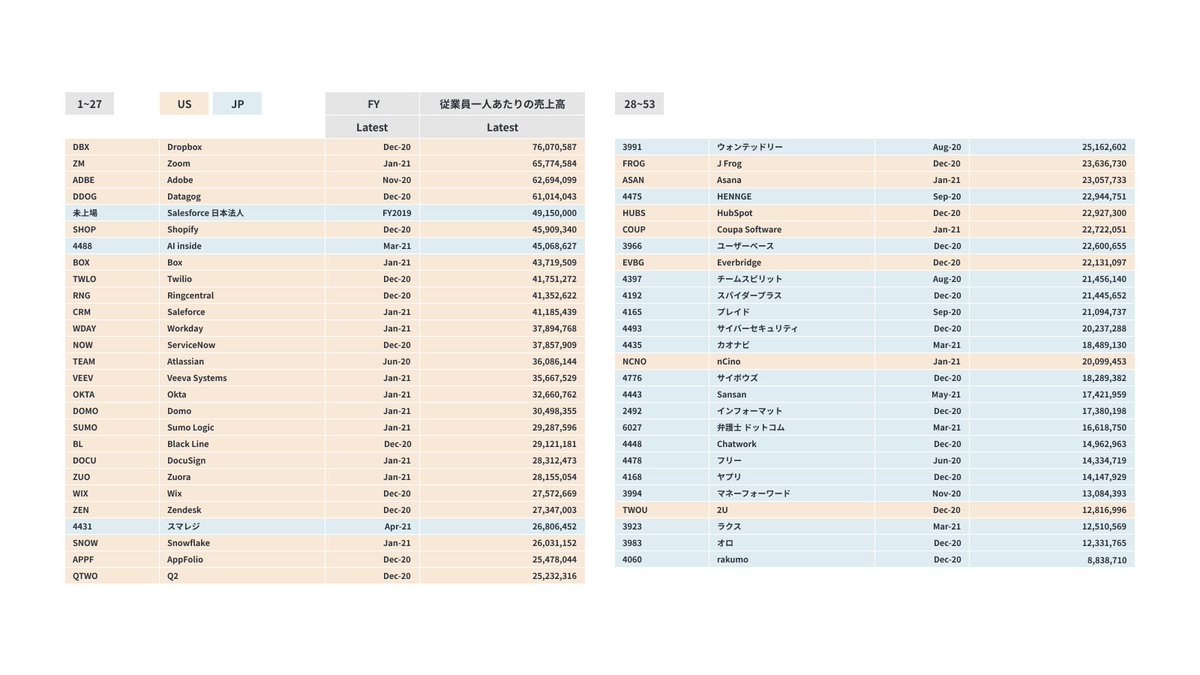1200x675 pixels.
Task: Select the DocuSign company name
Action: pyautogui.click(x=188, y=460)
